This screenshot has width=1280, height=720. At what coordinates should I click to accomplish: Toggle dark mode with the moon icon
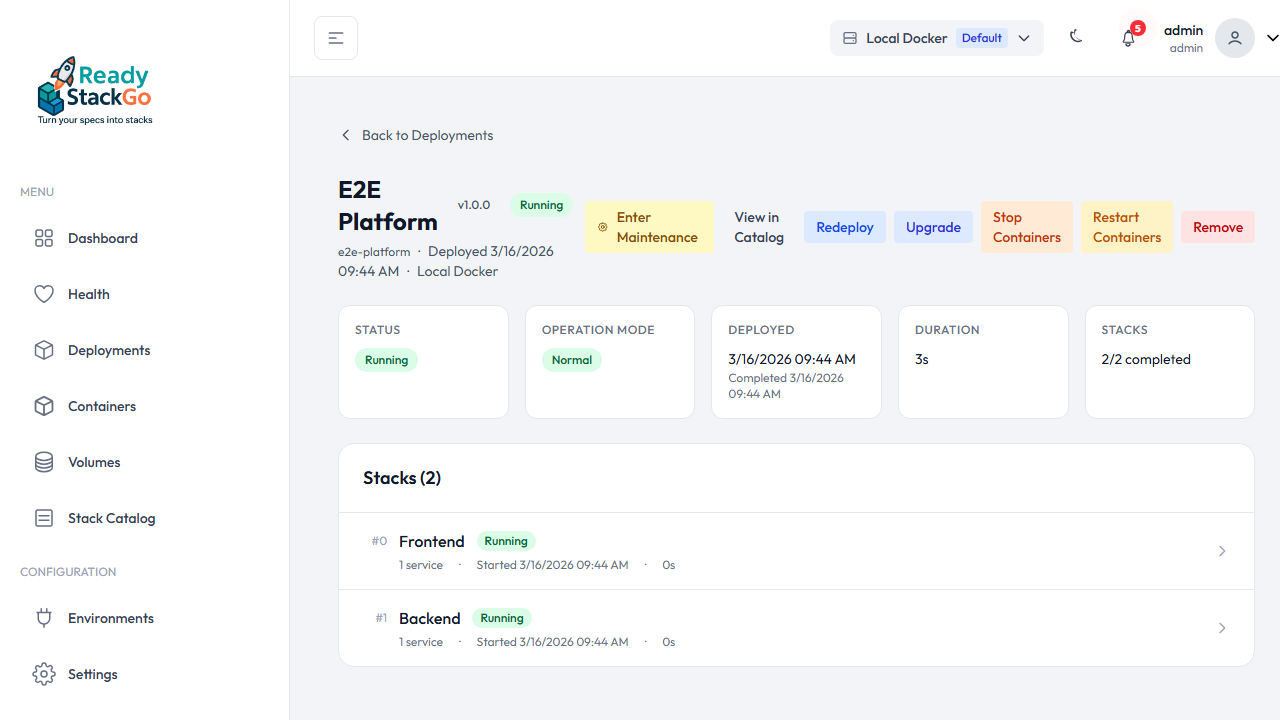(1076, 36)
